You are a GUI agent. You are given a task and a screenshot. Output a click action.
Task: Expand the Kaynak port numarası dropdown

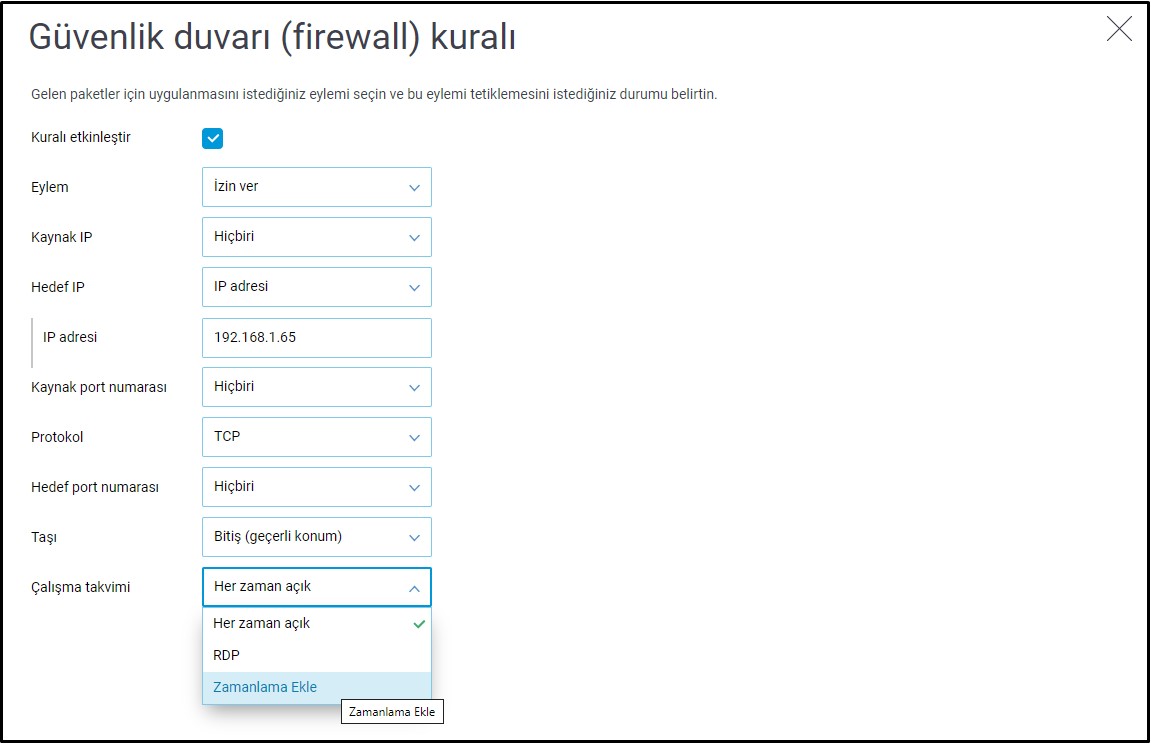316,387
